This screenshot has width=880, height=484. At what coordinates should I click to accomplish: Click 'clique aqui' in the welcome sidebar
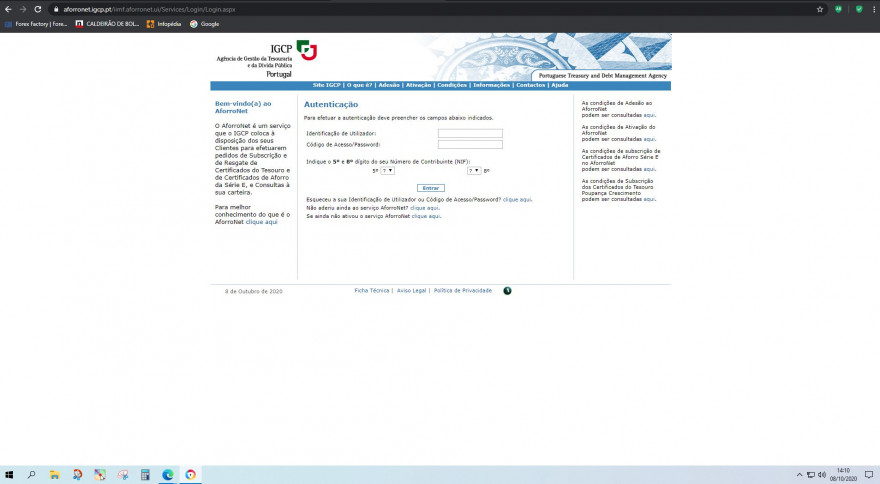[x=262, y=222]
